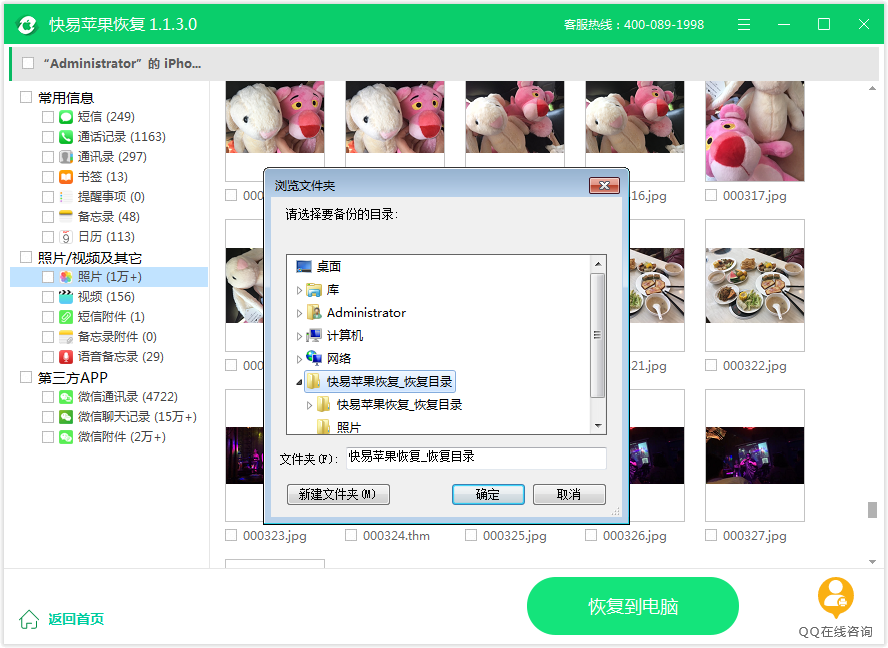Click the 新建文件夹 button
The image size is (888, 648).
tap(338, 494)
